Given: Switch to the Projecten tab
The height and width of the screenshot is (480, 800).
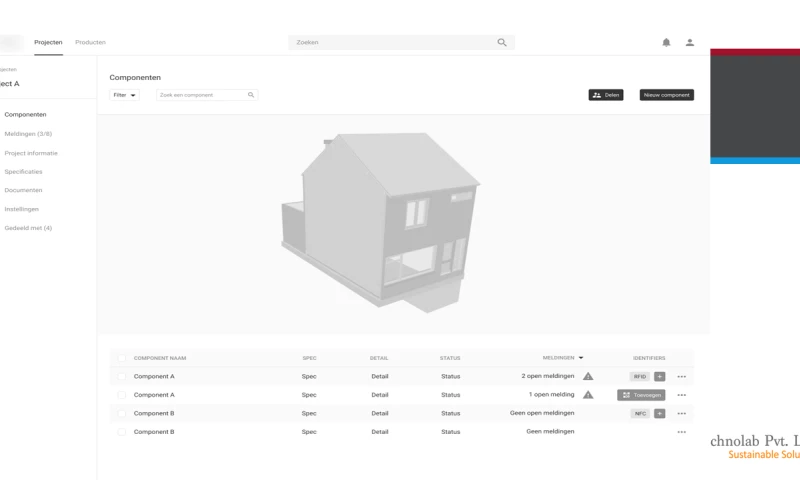Looking at the screenshot, I should pos(48,42).
